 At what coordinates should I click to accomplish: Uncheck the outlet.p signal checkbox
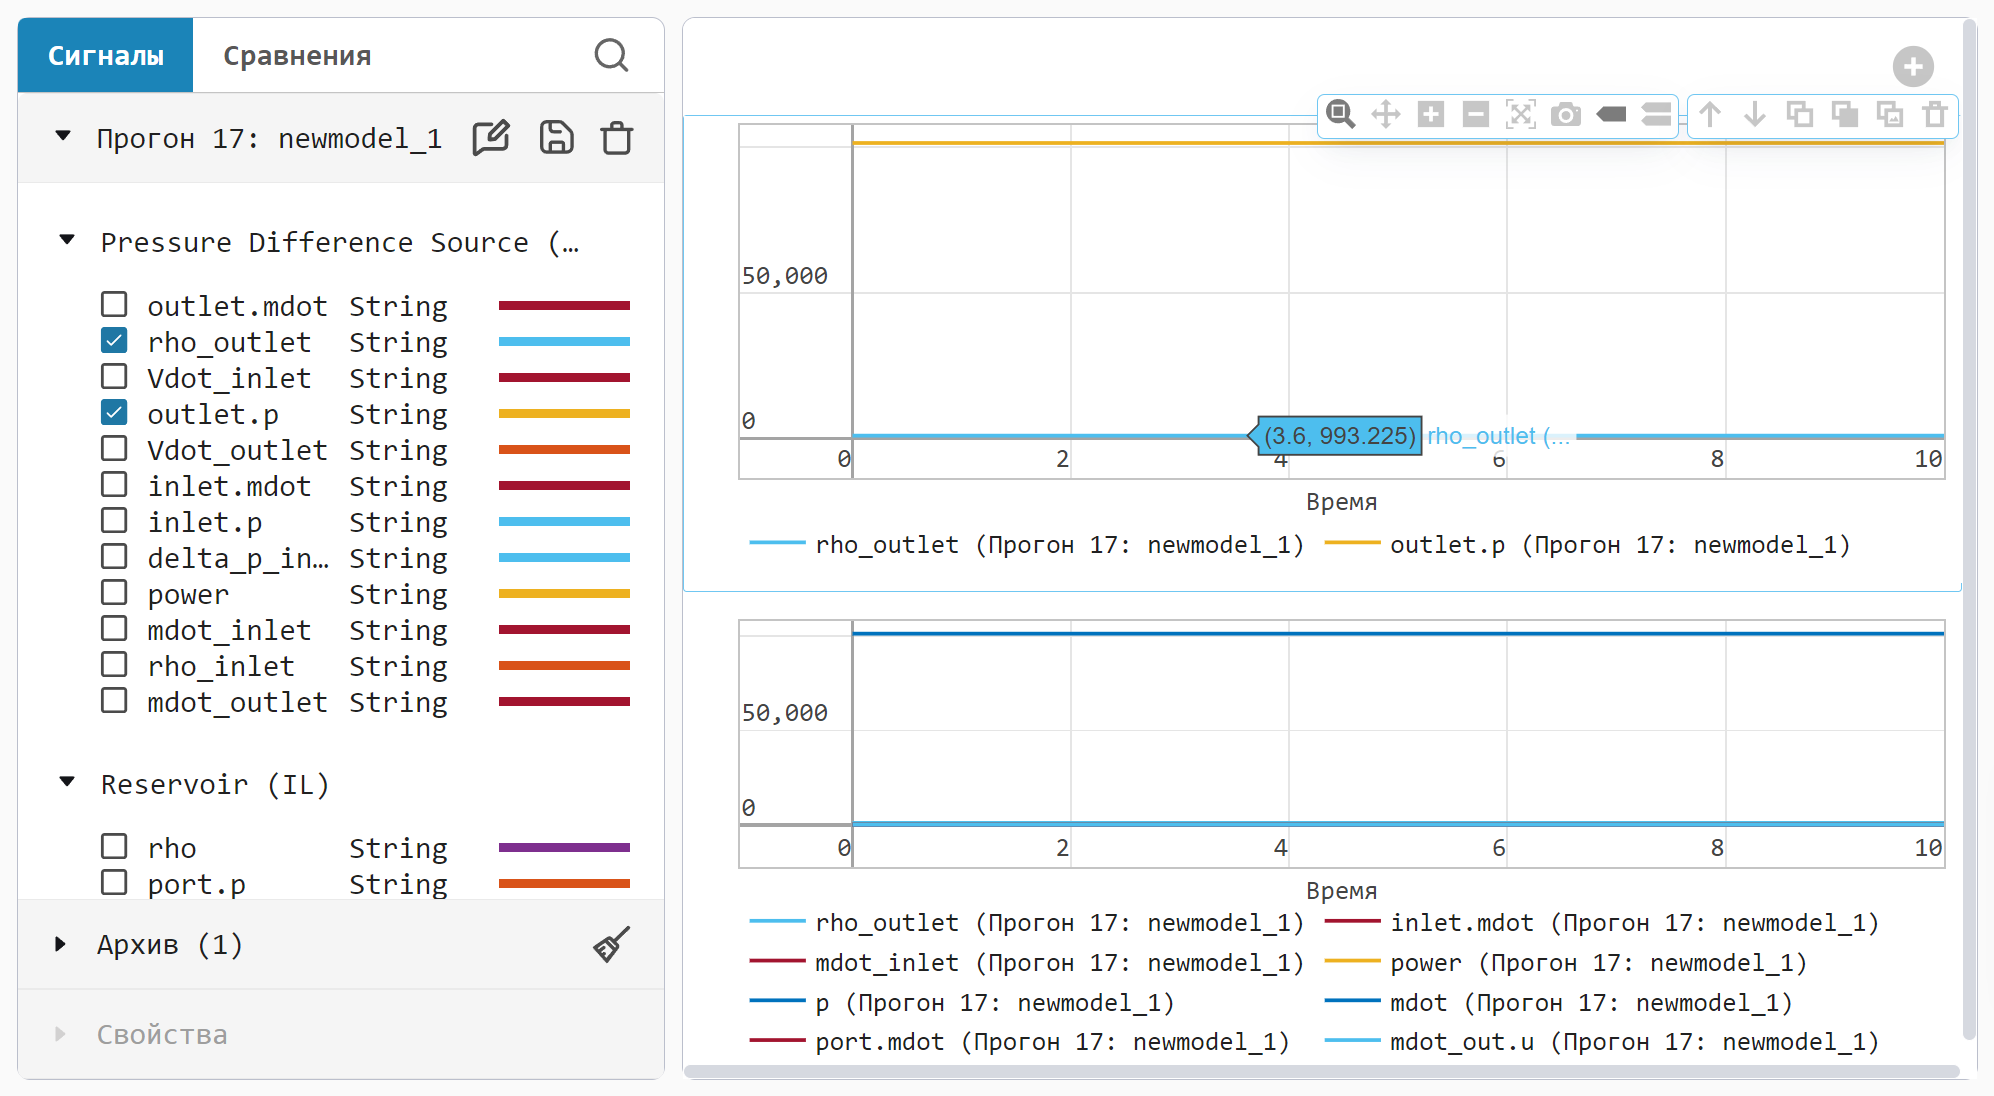(x=114, y=412)
